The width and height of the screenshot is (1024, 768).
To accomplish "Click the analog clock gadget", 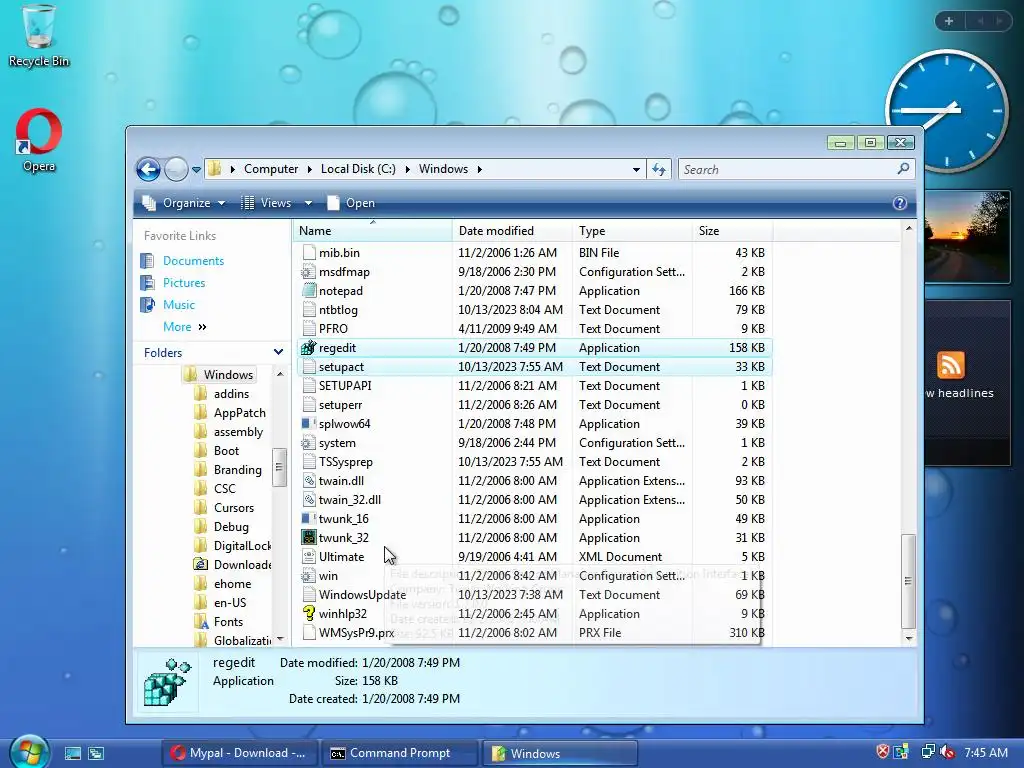I will coord(947,111).
